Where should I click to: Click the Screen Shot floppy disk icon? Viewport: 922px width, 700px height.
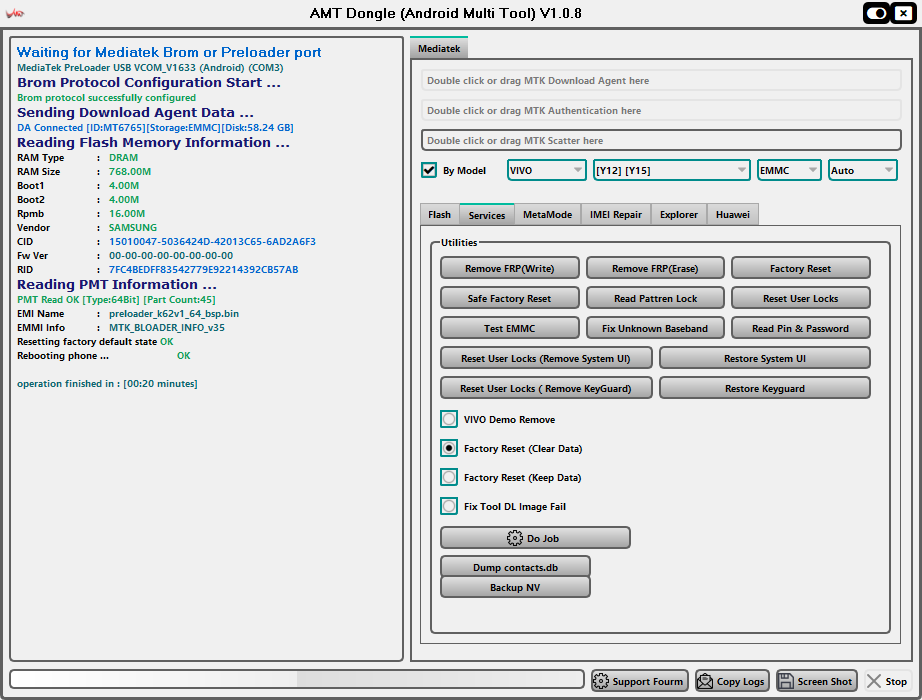786,681
